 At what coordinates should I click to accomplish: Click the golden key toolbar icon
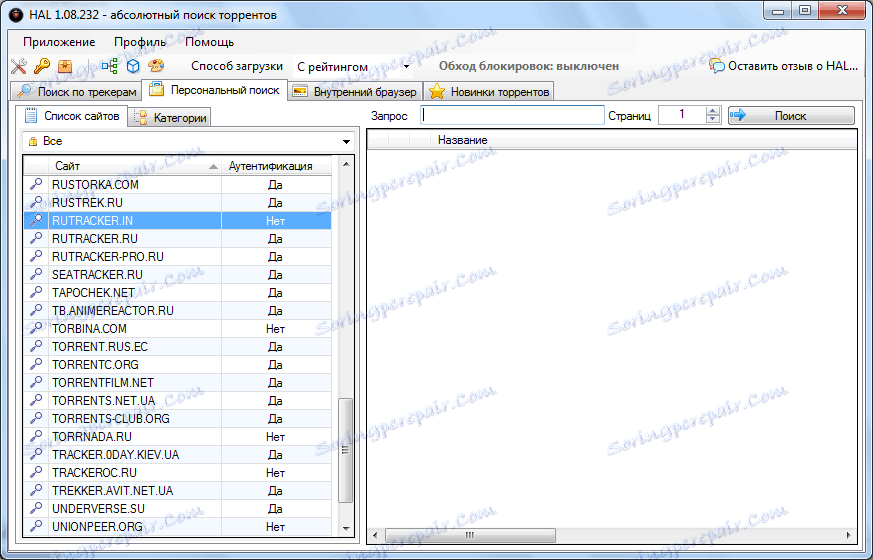click(x=42, y=66)
